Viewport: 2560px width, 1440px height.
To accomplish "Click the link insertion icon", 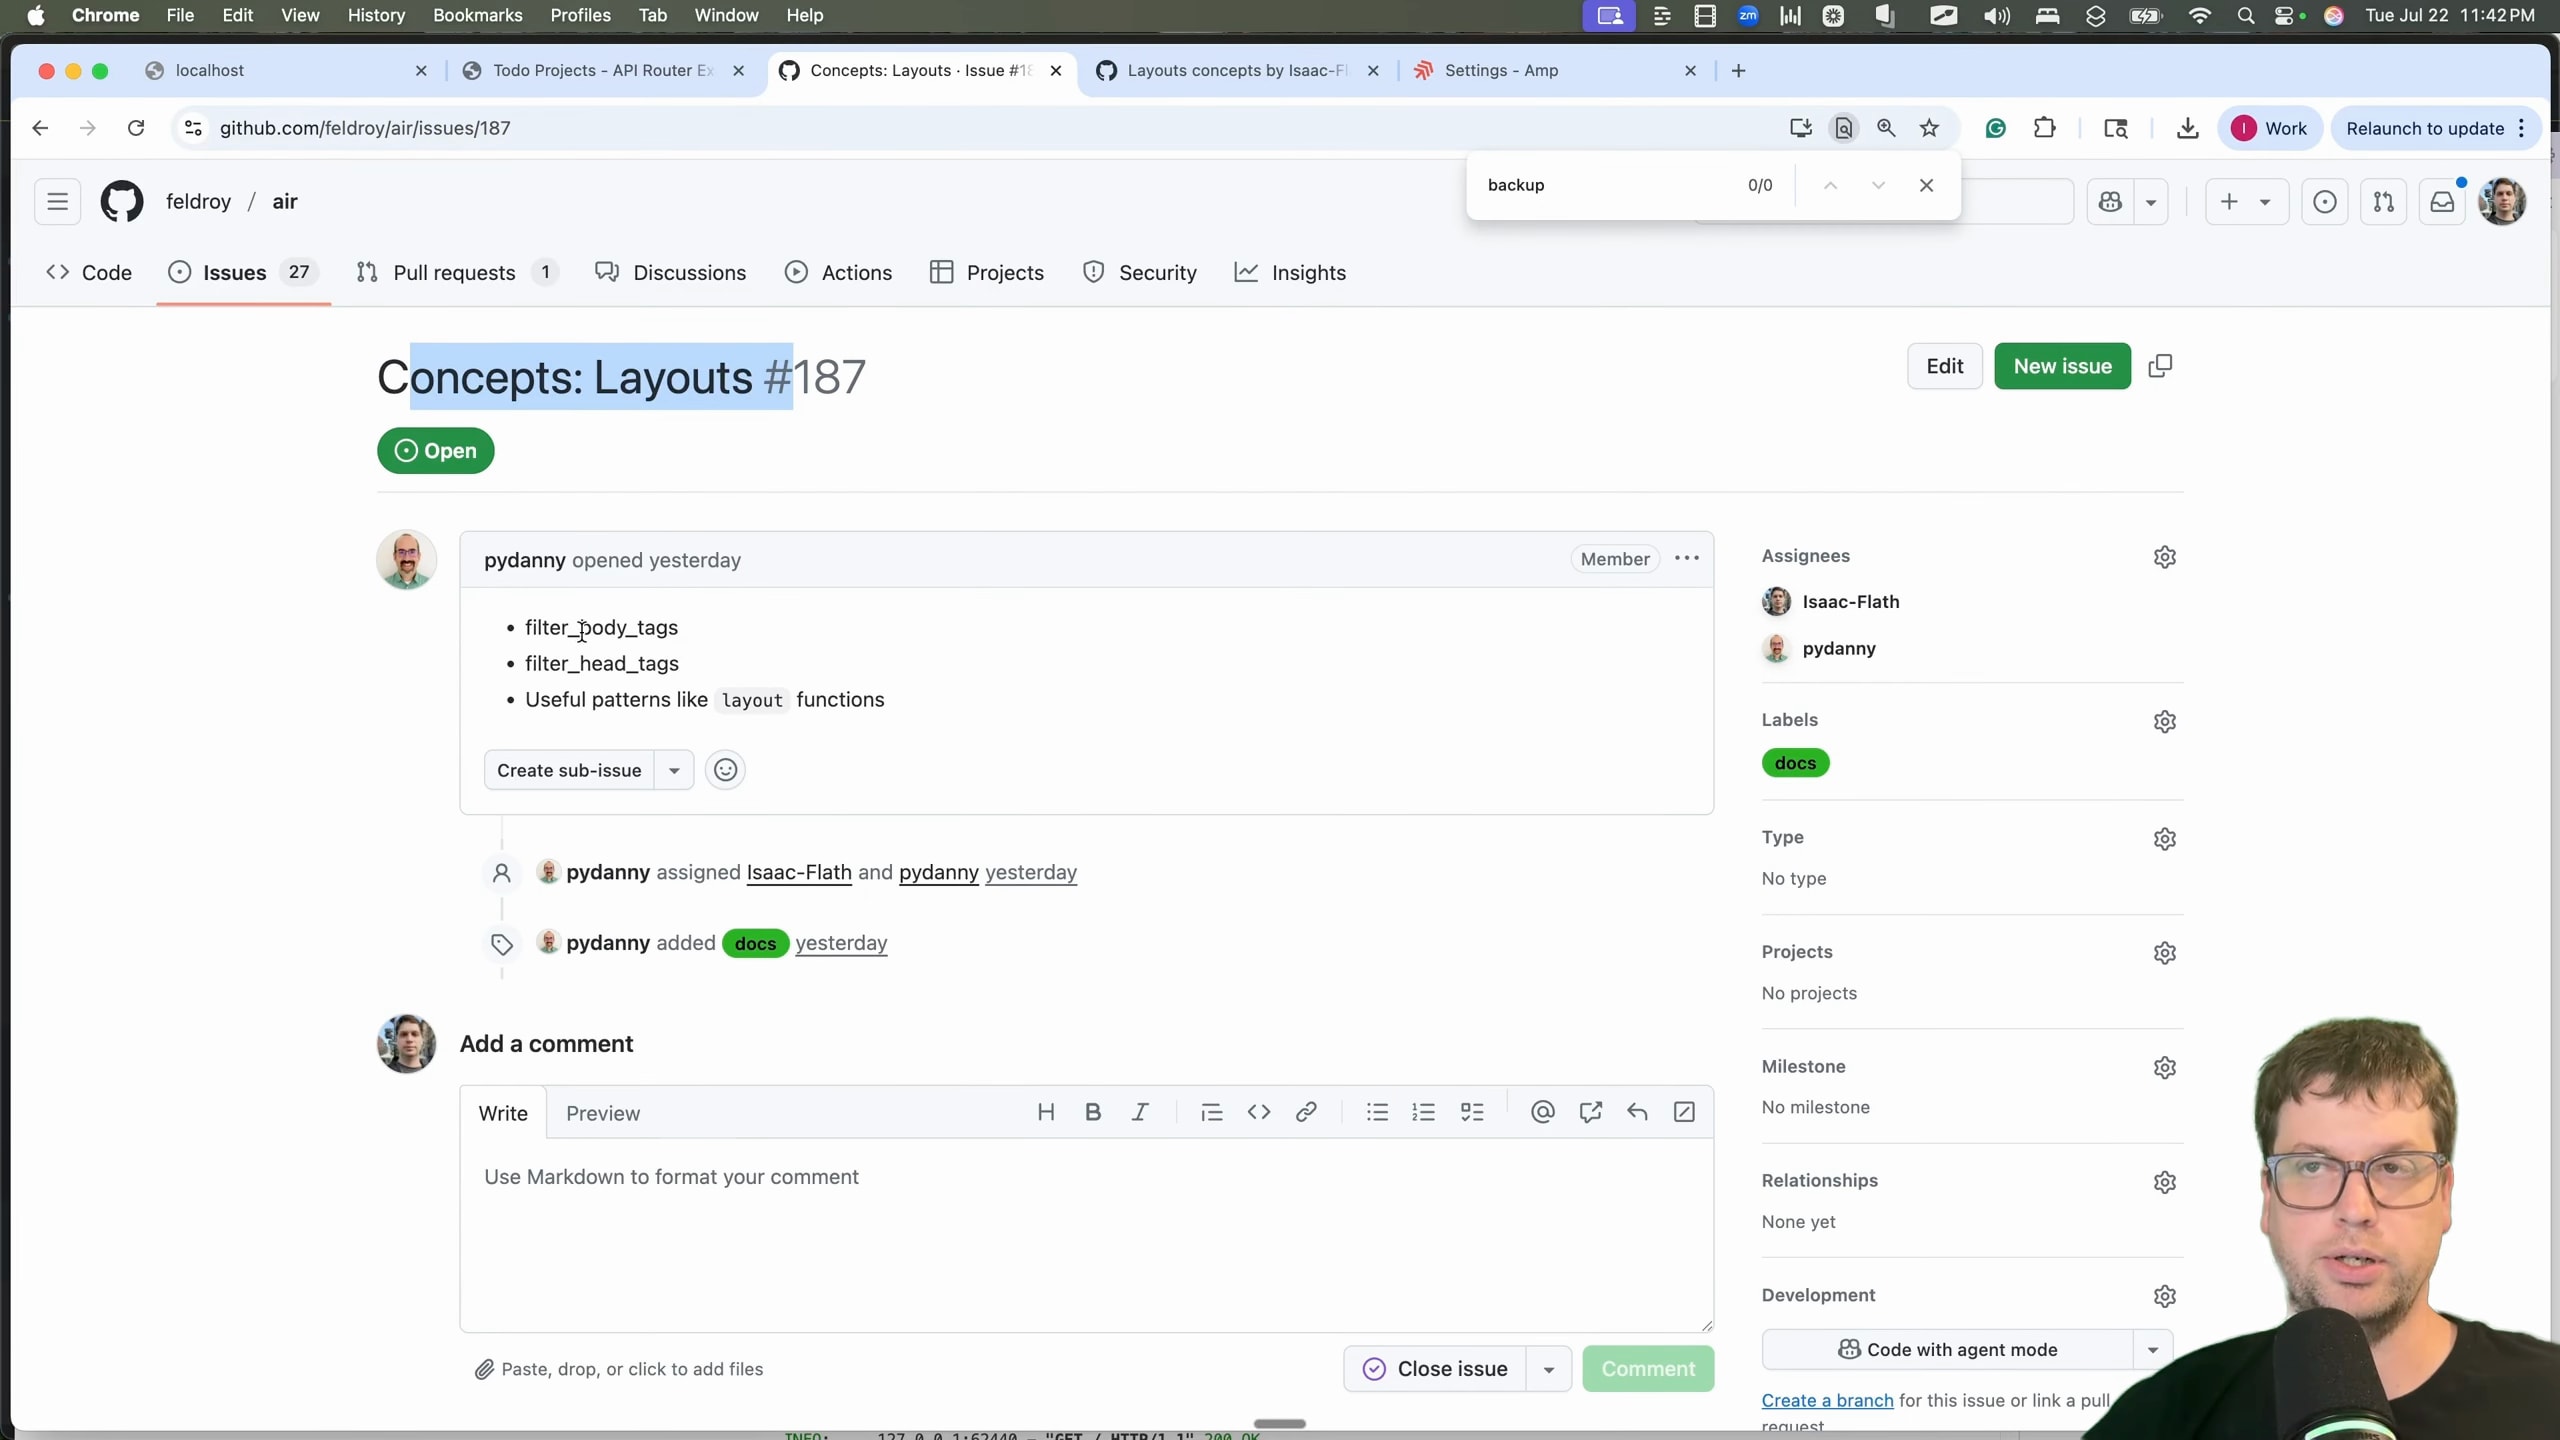I will coord(1305,1112).
